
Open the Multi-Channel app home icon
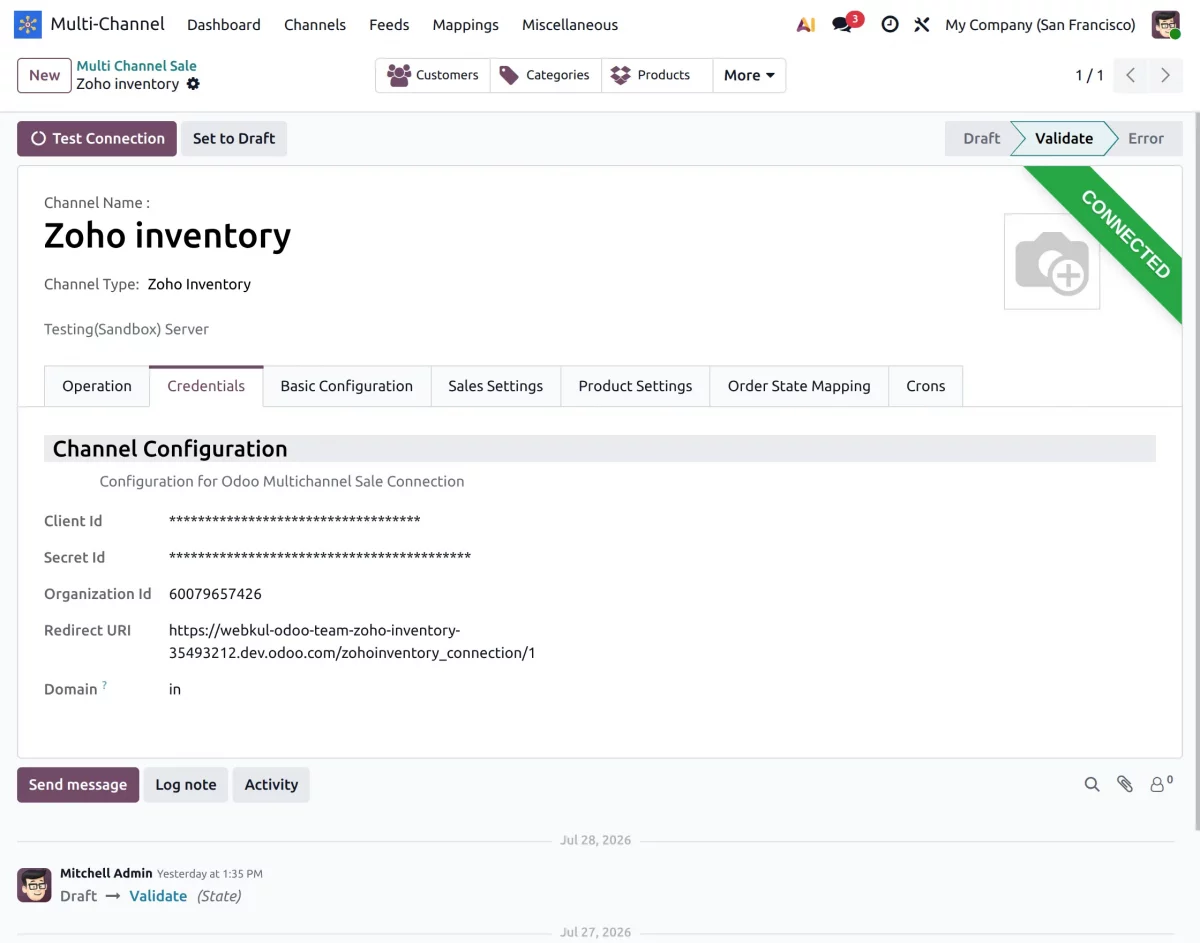pyautogui.click(x=28, y=25)
